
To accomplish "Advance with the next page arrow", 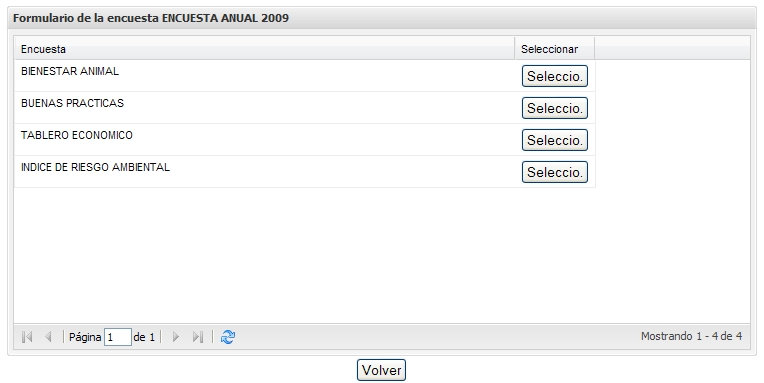I will click(x=176, y=337).
